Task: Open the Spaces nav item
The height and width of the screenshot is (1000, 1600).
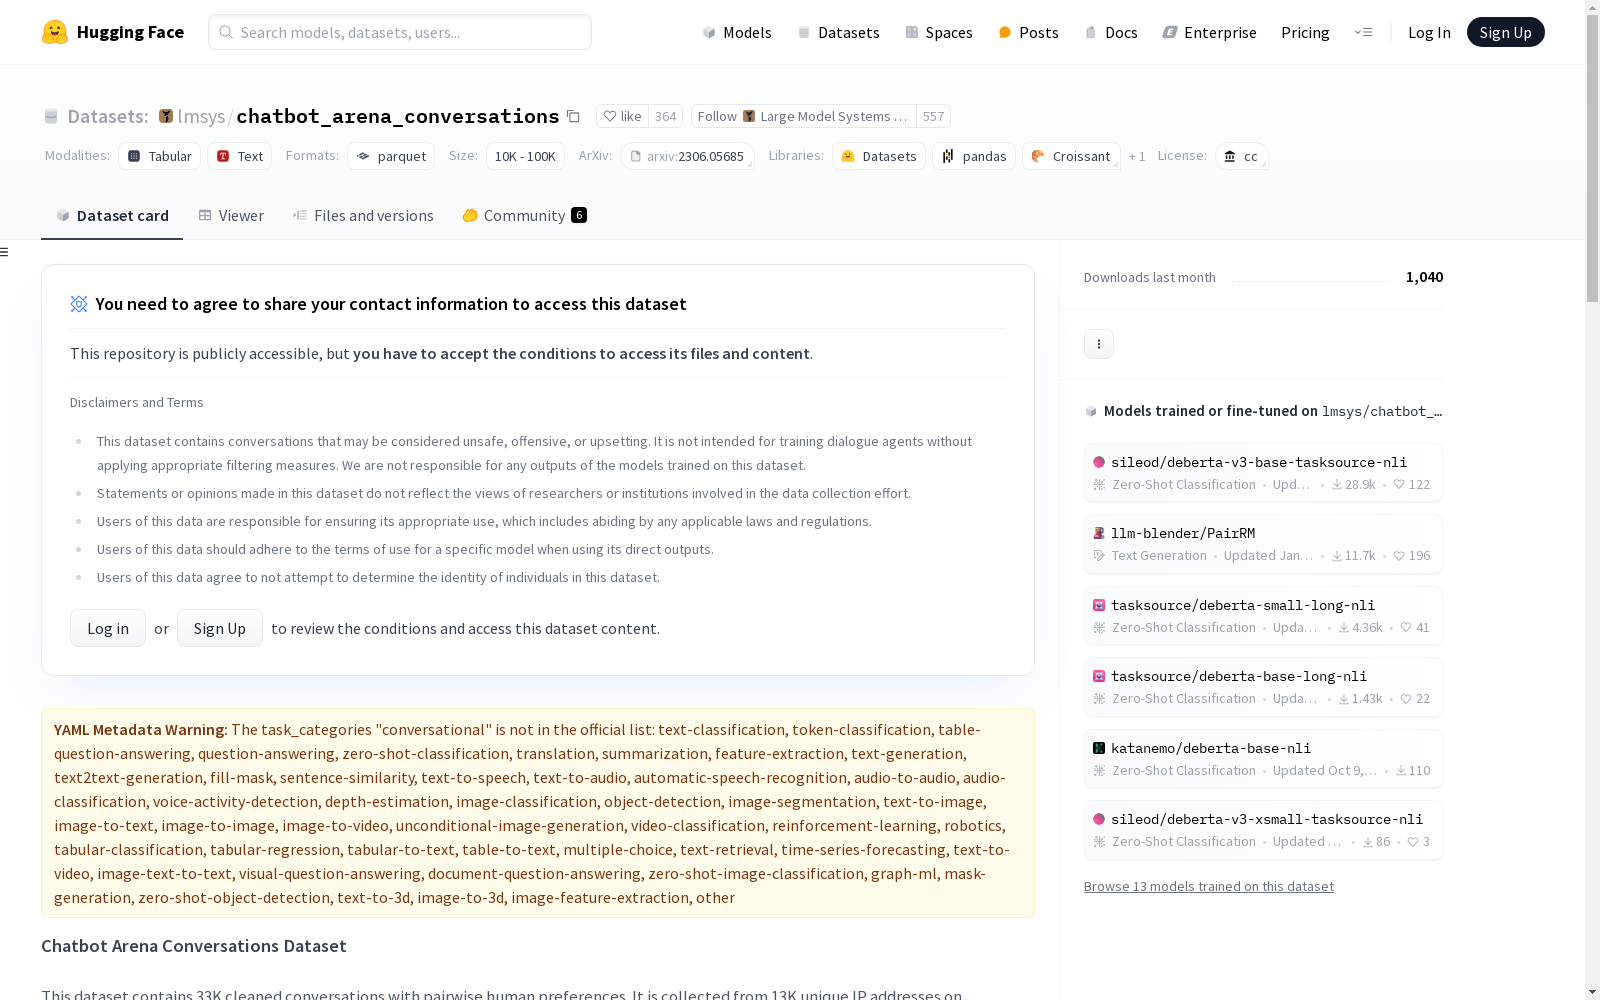Action: [939, 32]
